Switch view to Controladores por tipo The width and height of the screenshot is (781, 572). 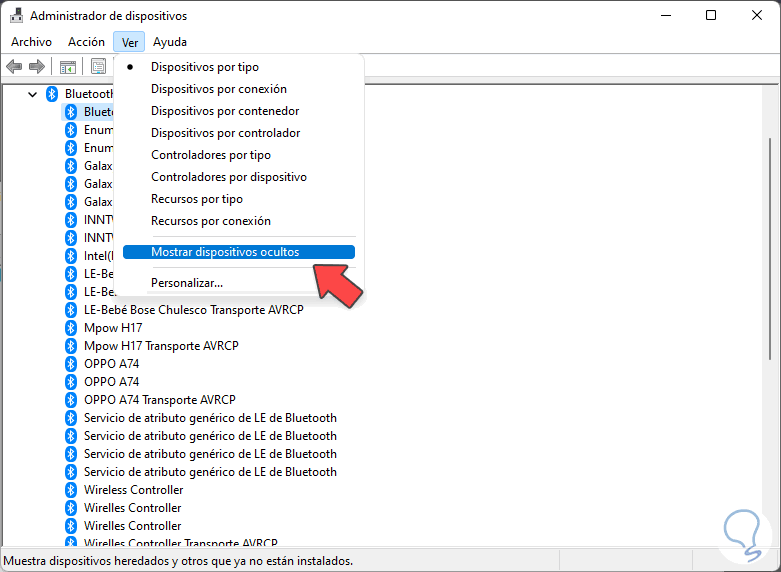coord(239,155)
